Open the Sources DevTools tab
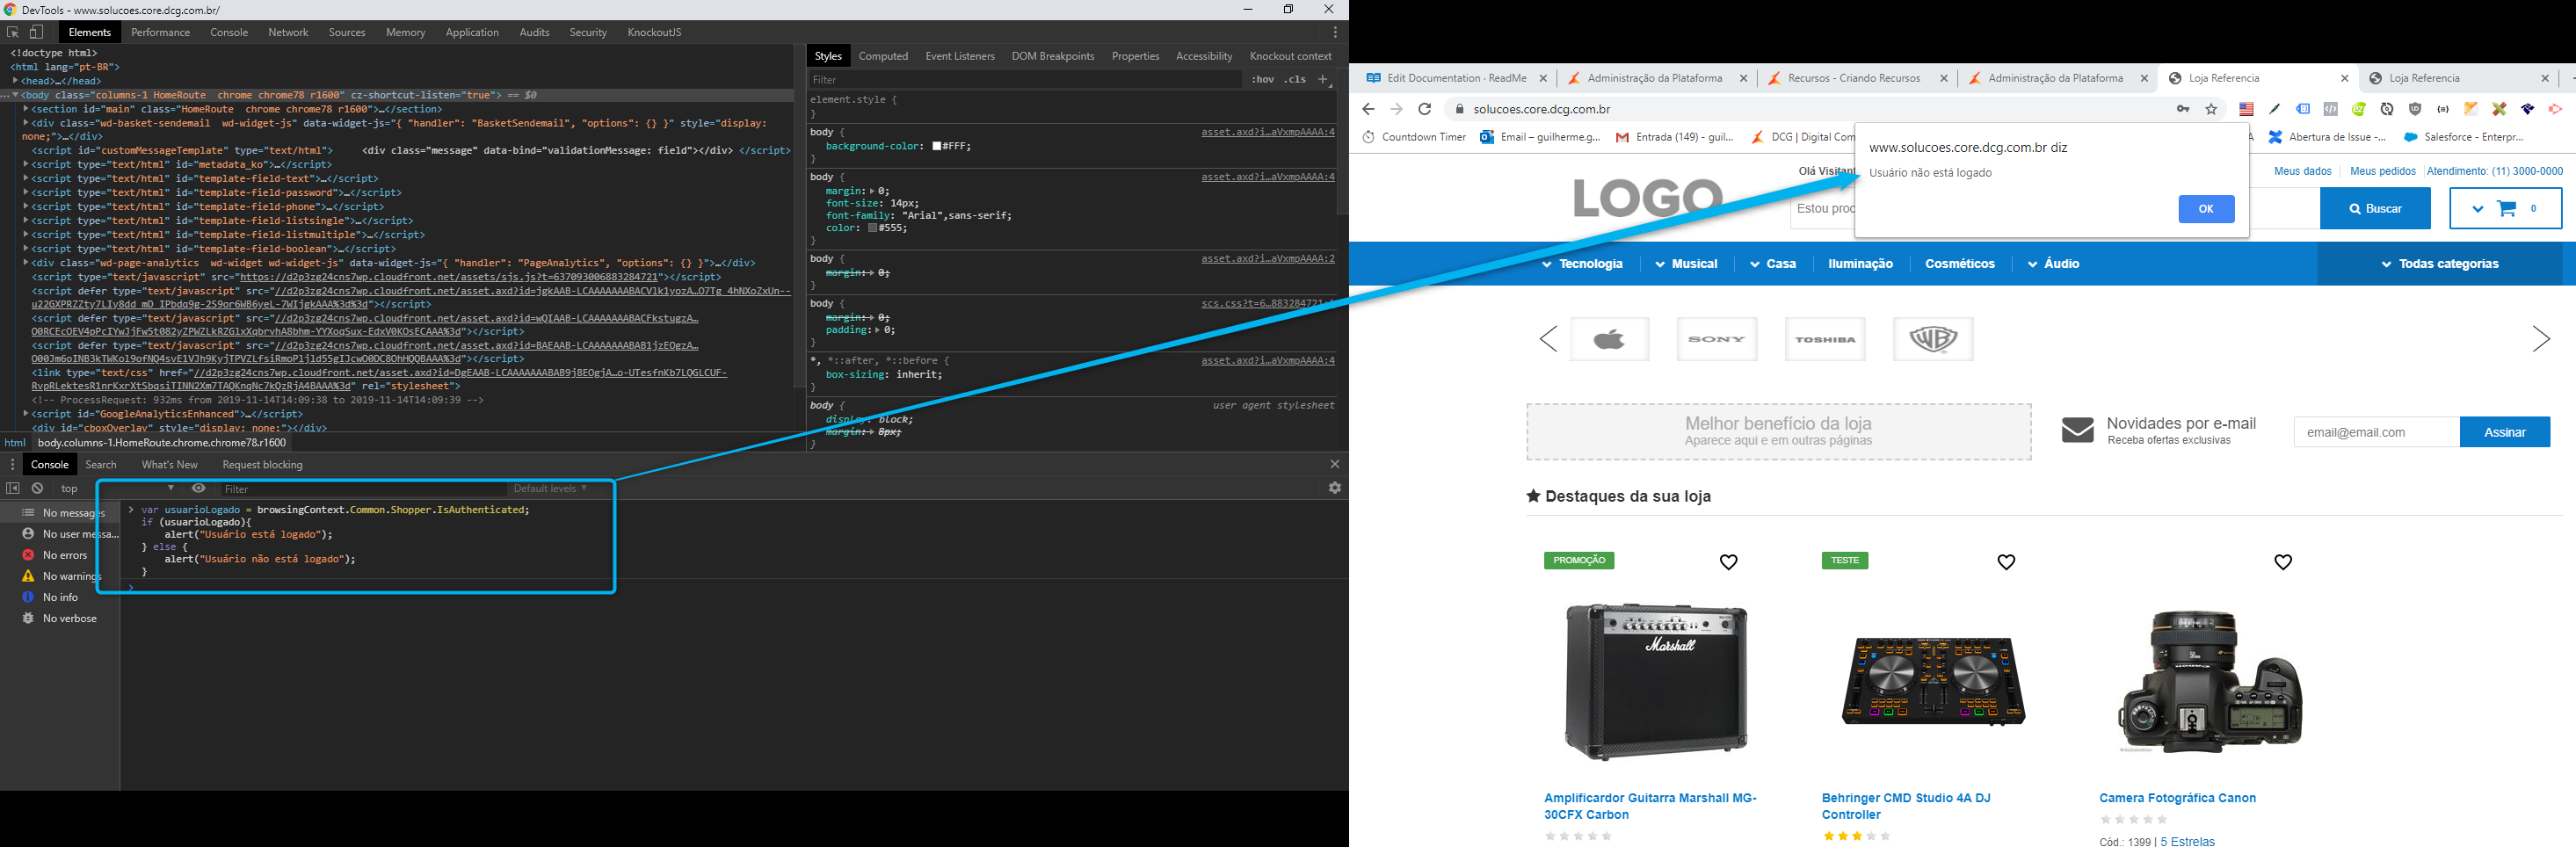The height and width of the screenshot is (847, 2576). 347,32
